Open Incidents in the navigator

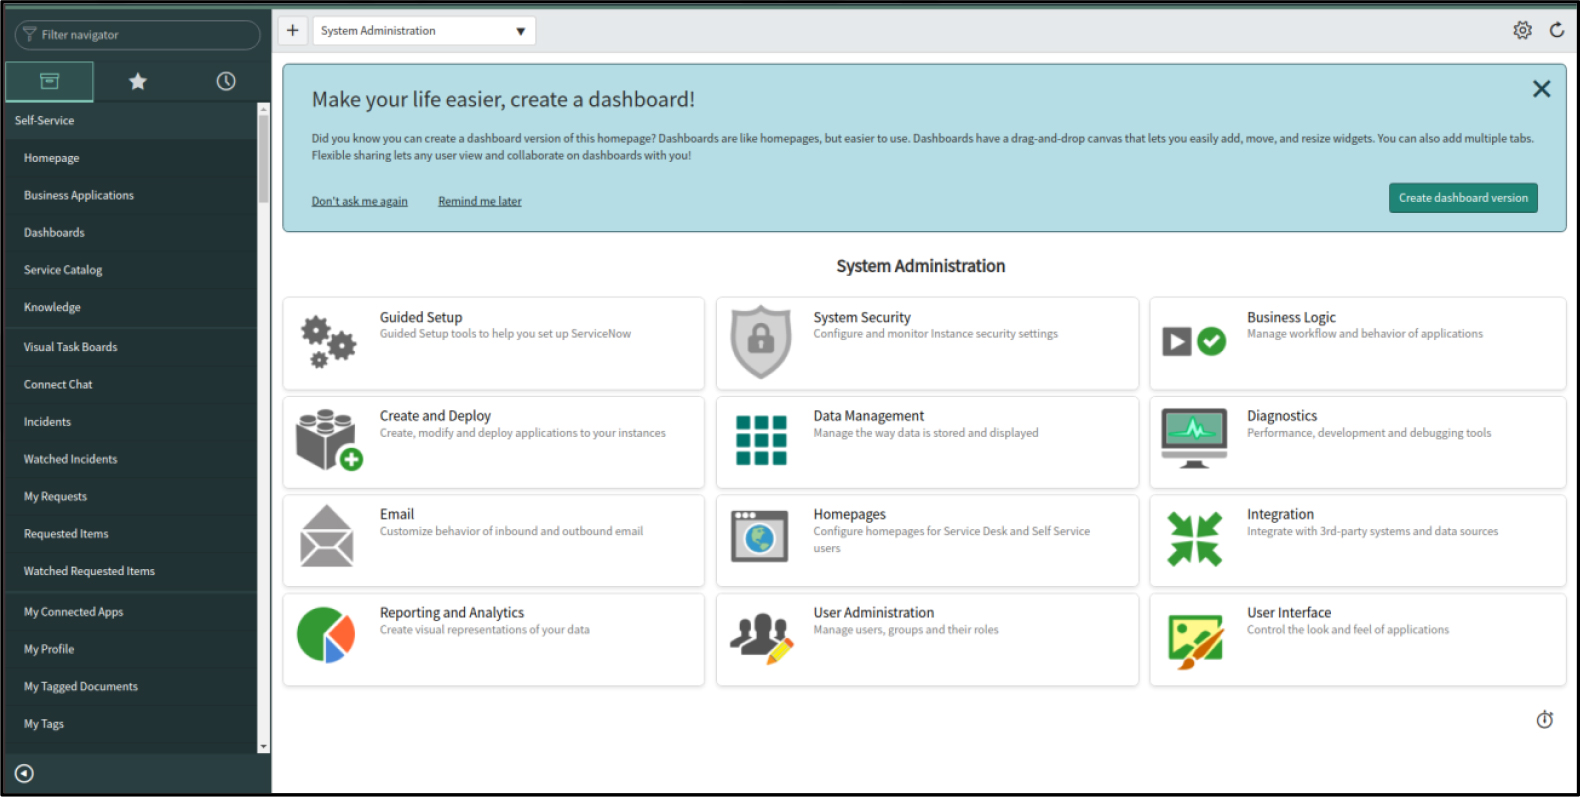click(129, 422)
